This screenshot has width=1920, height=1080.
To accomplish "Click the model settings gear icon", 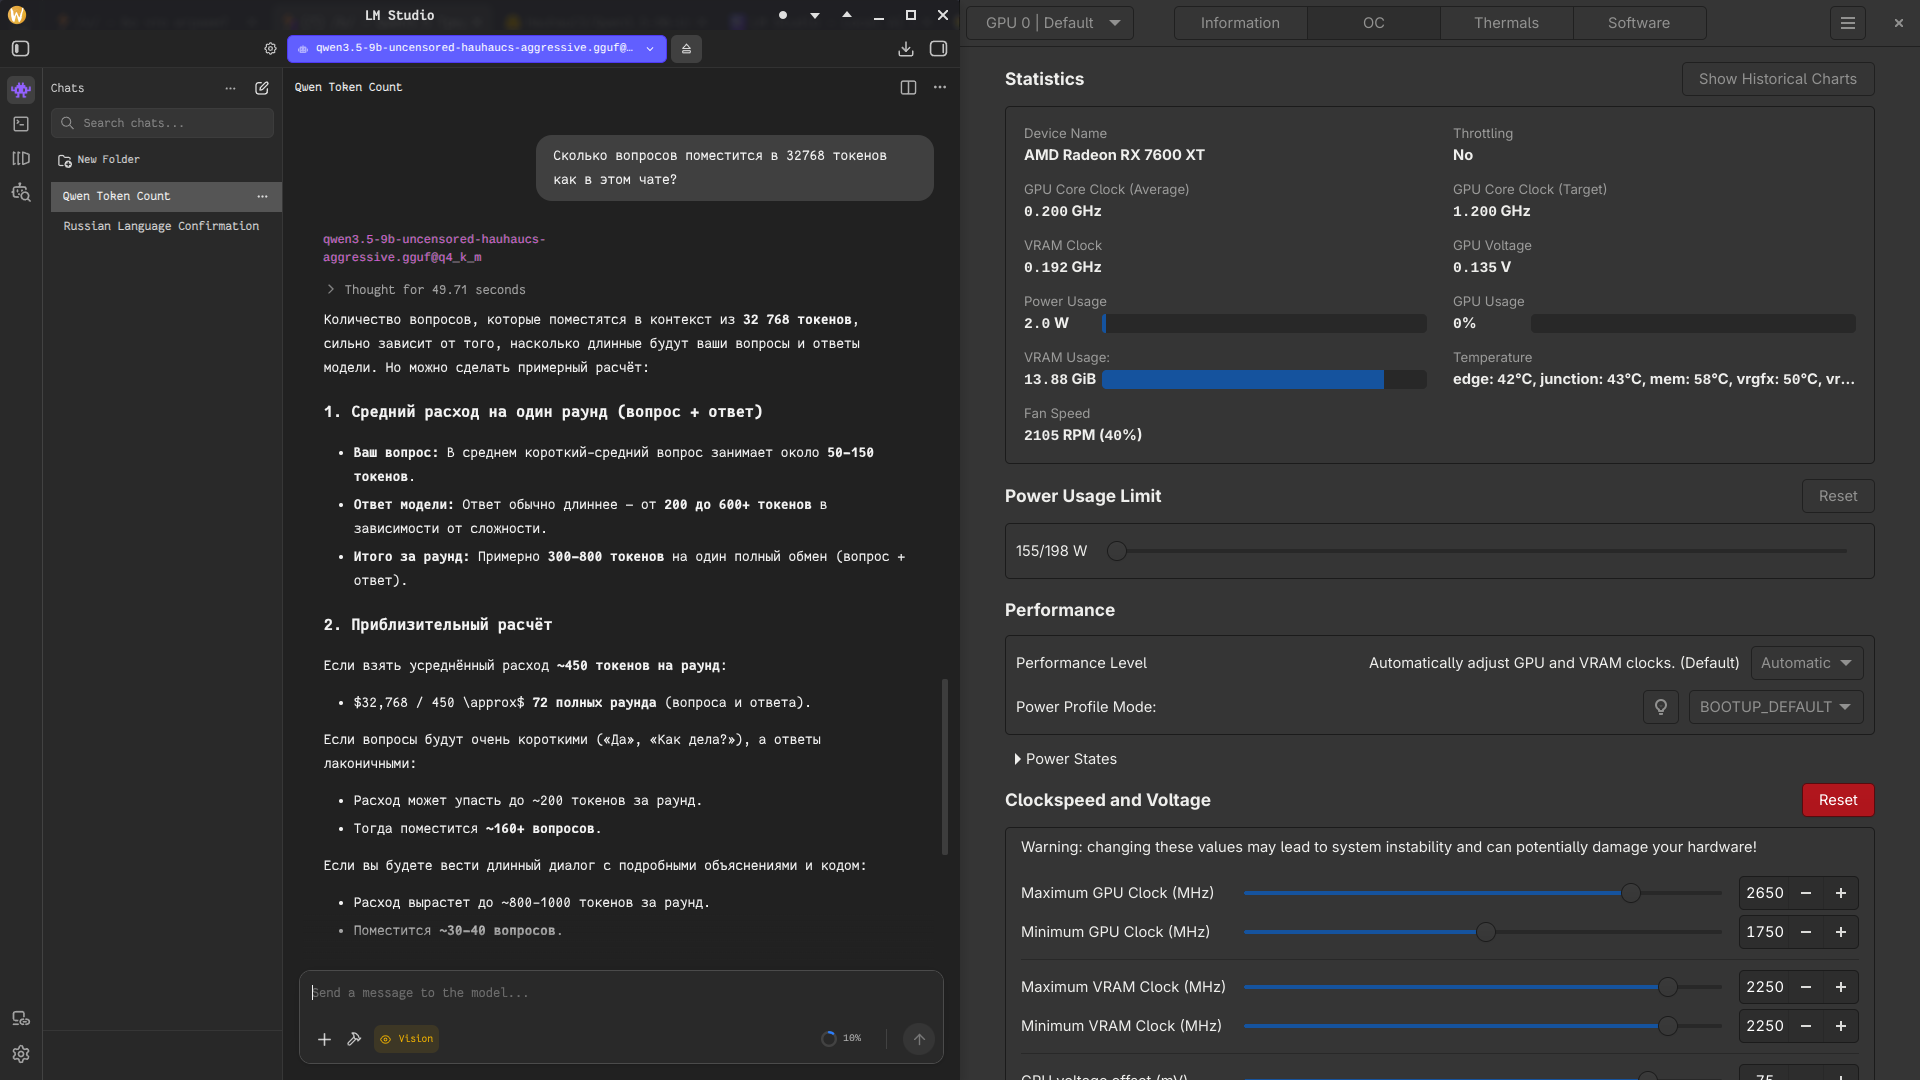I will [270, 48].
